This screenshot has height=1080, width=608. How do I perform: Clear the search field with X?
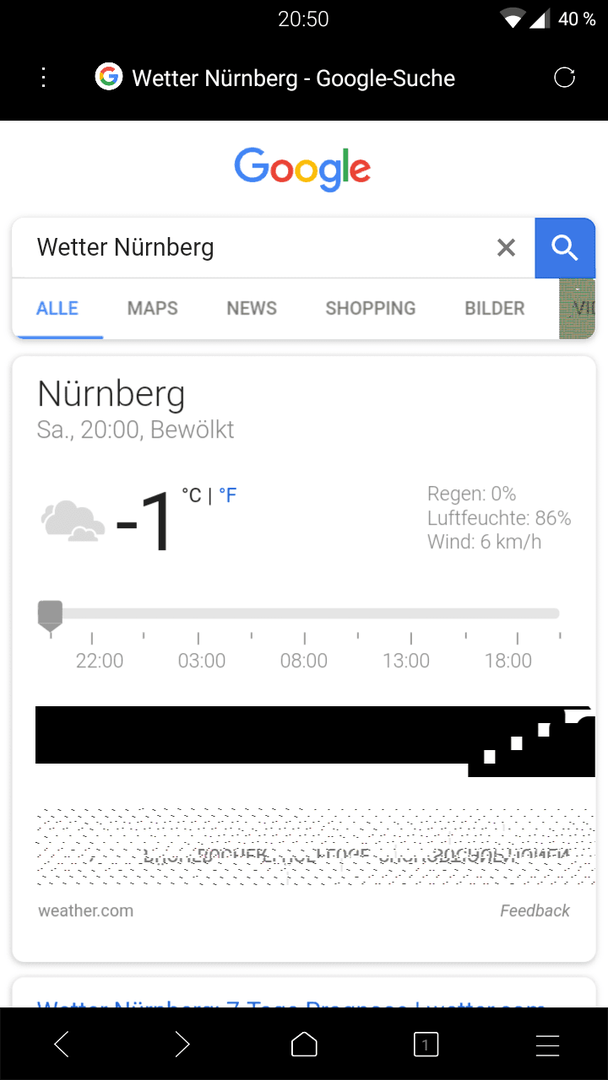[x=506, y=247]
